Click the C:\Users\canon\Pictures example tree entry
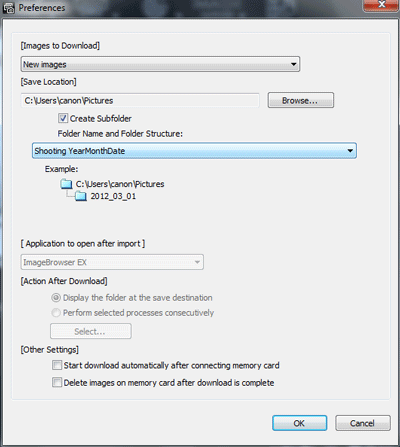 120,184
